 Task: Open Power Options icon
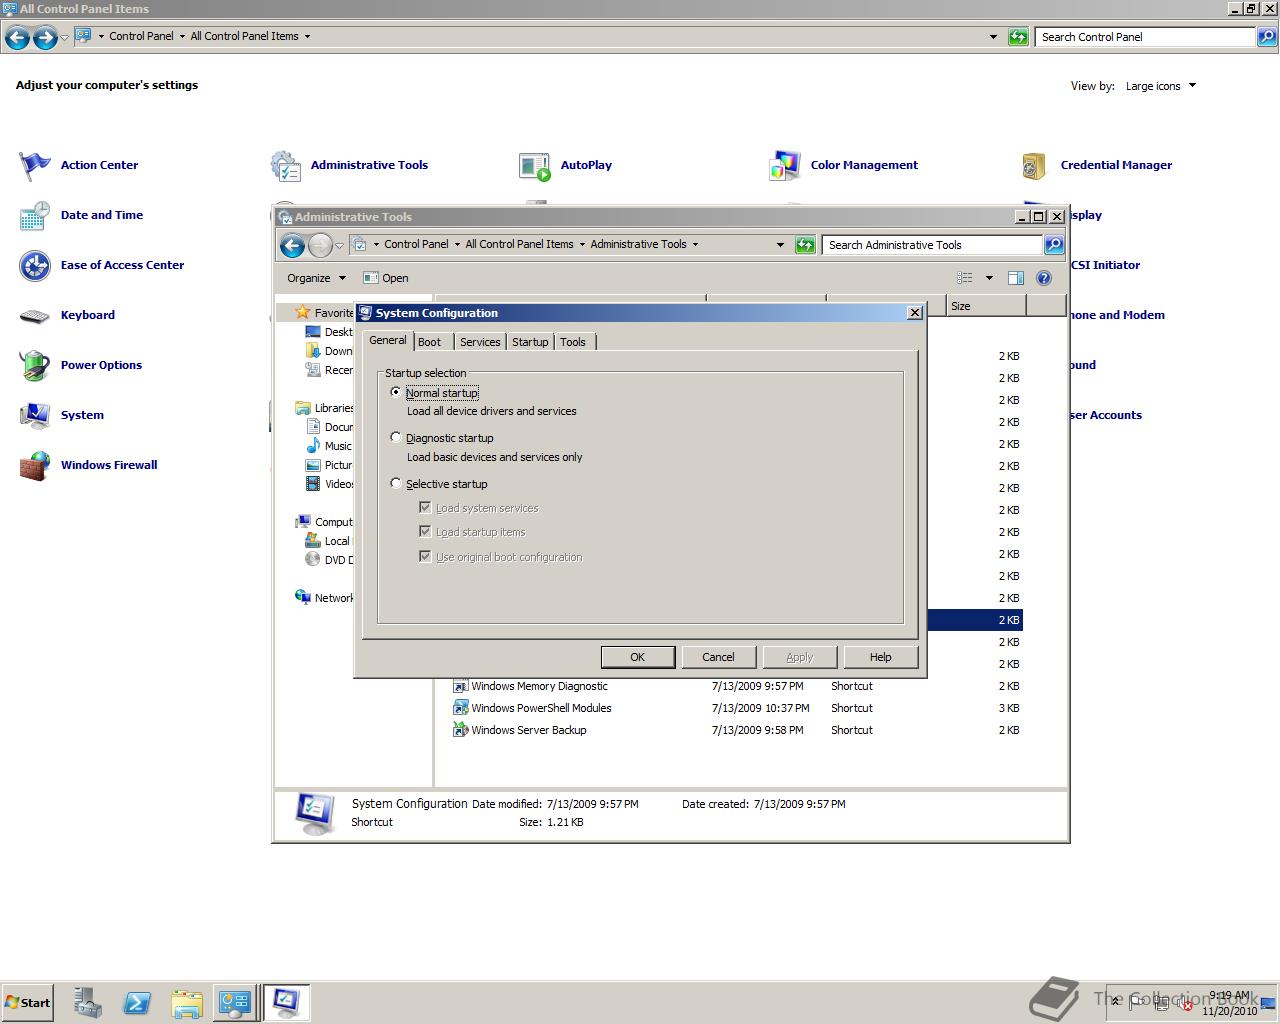[35, 366]
